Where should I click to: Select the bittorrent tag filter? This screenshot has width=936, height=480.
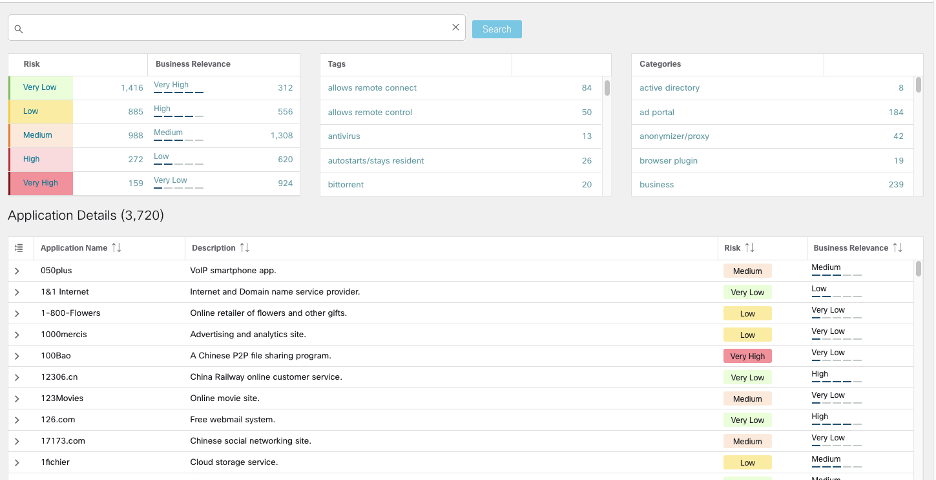346,184
